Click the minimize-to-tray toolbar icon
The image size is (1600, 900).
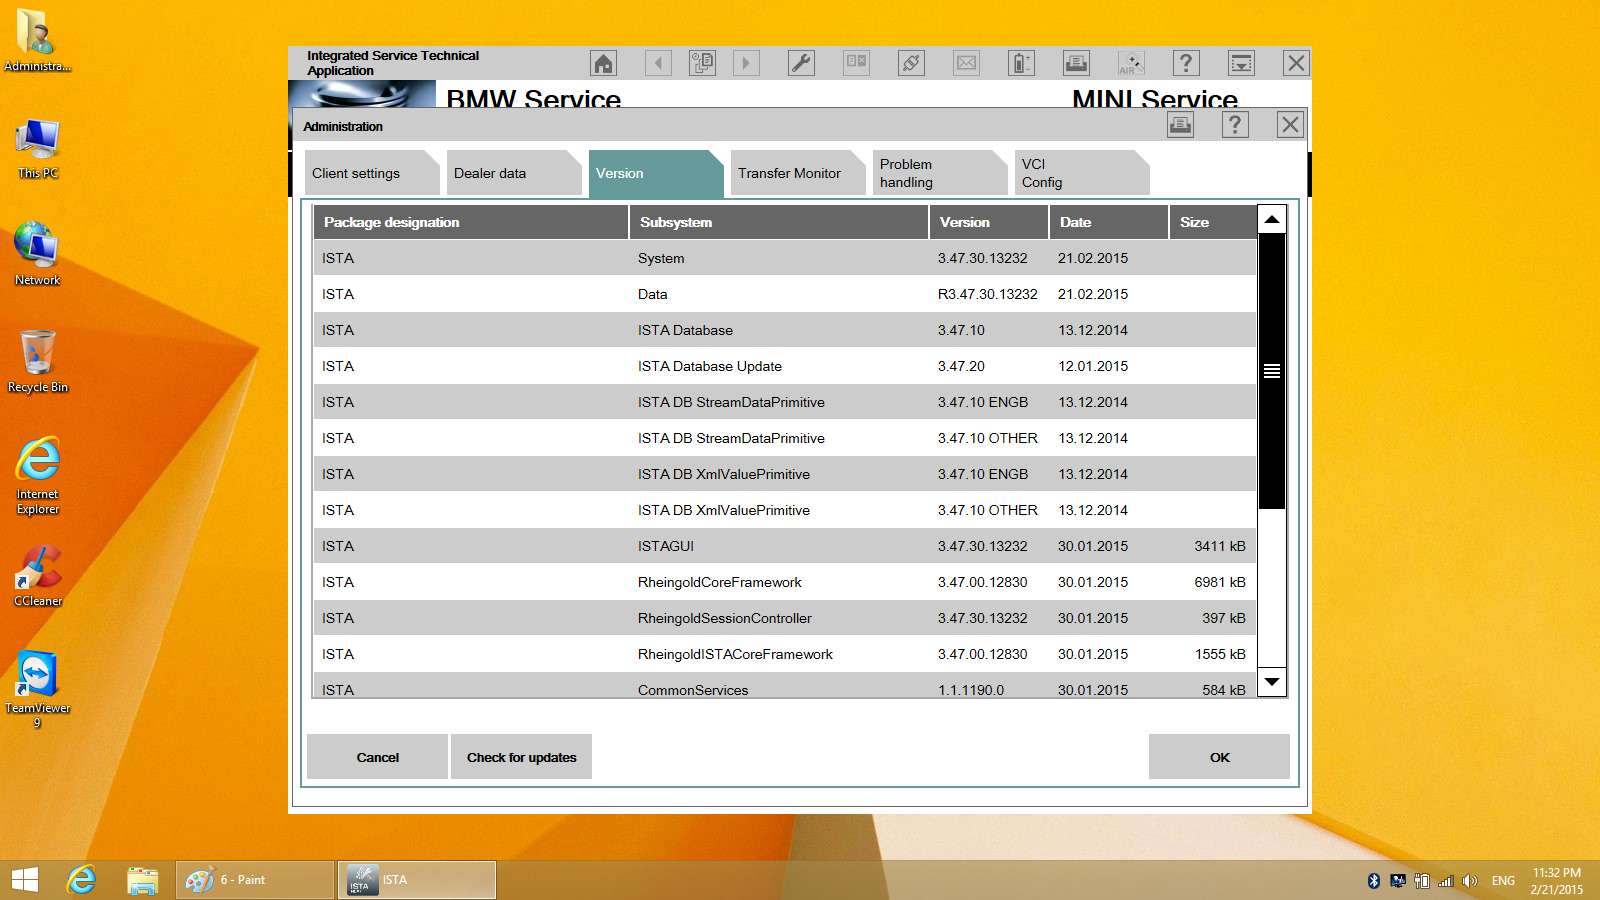click(1241, 63)
